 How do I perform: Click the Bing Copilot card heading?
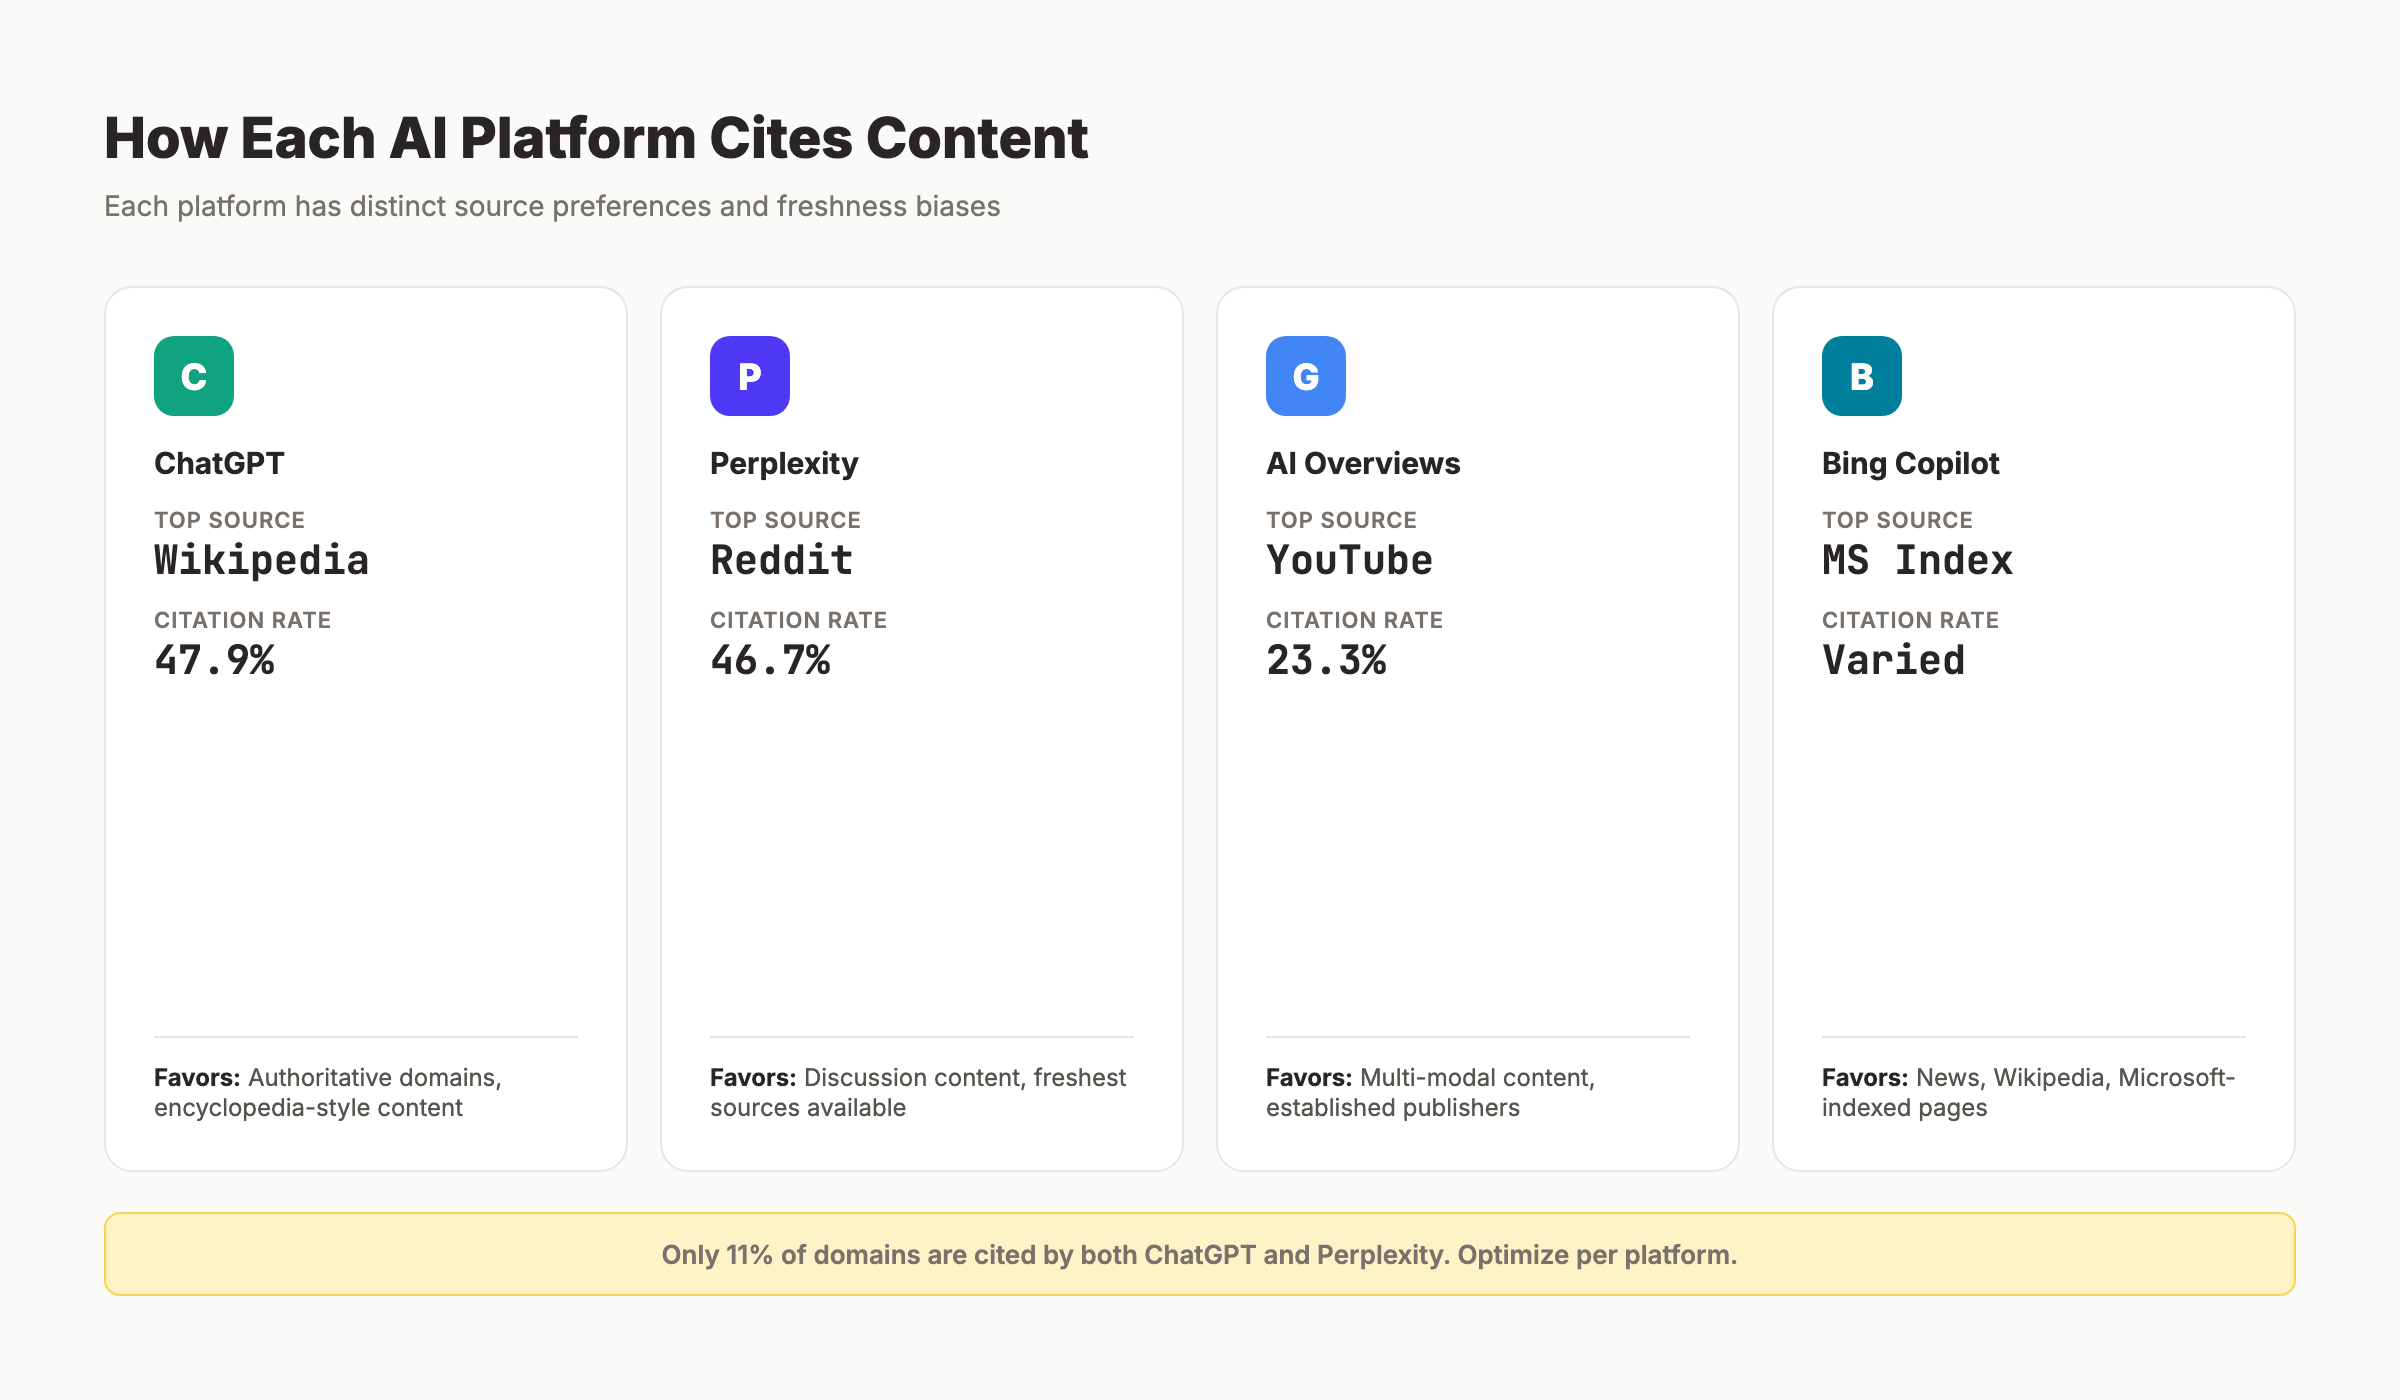[1910, 463]
